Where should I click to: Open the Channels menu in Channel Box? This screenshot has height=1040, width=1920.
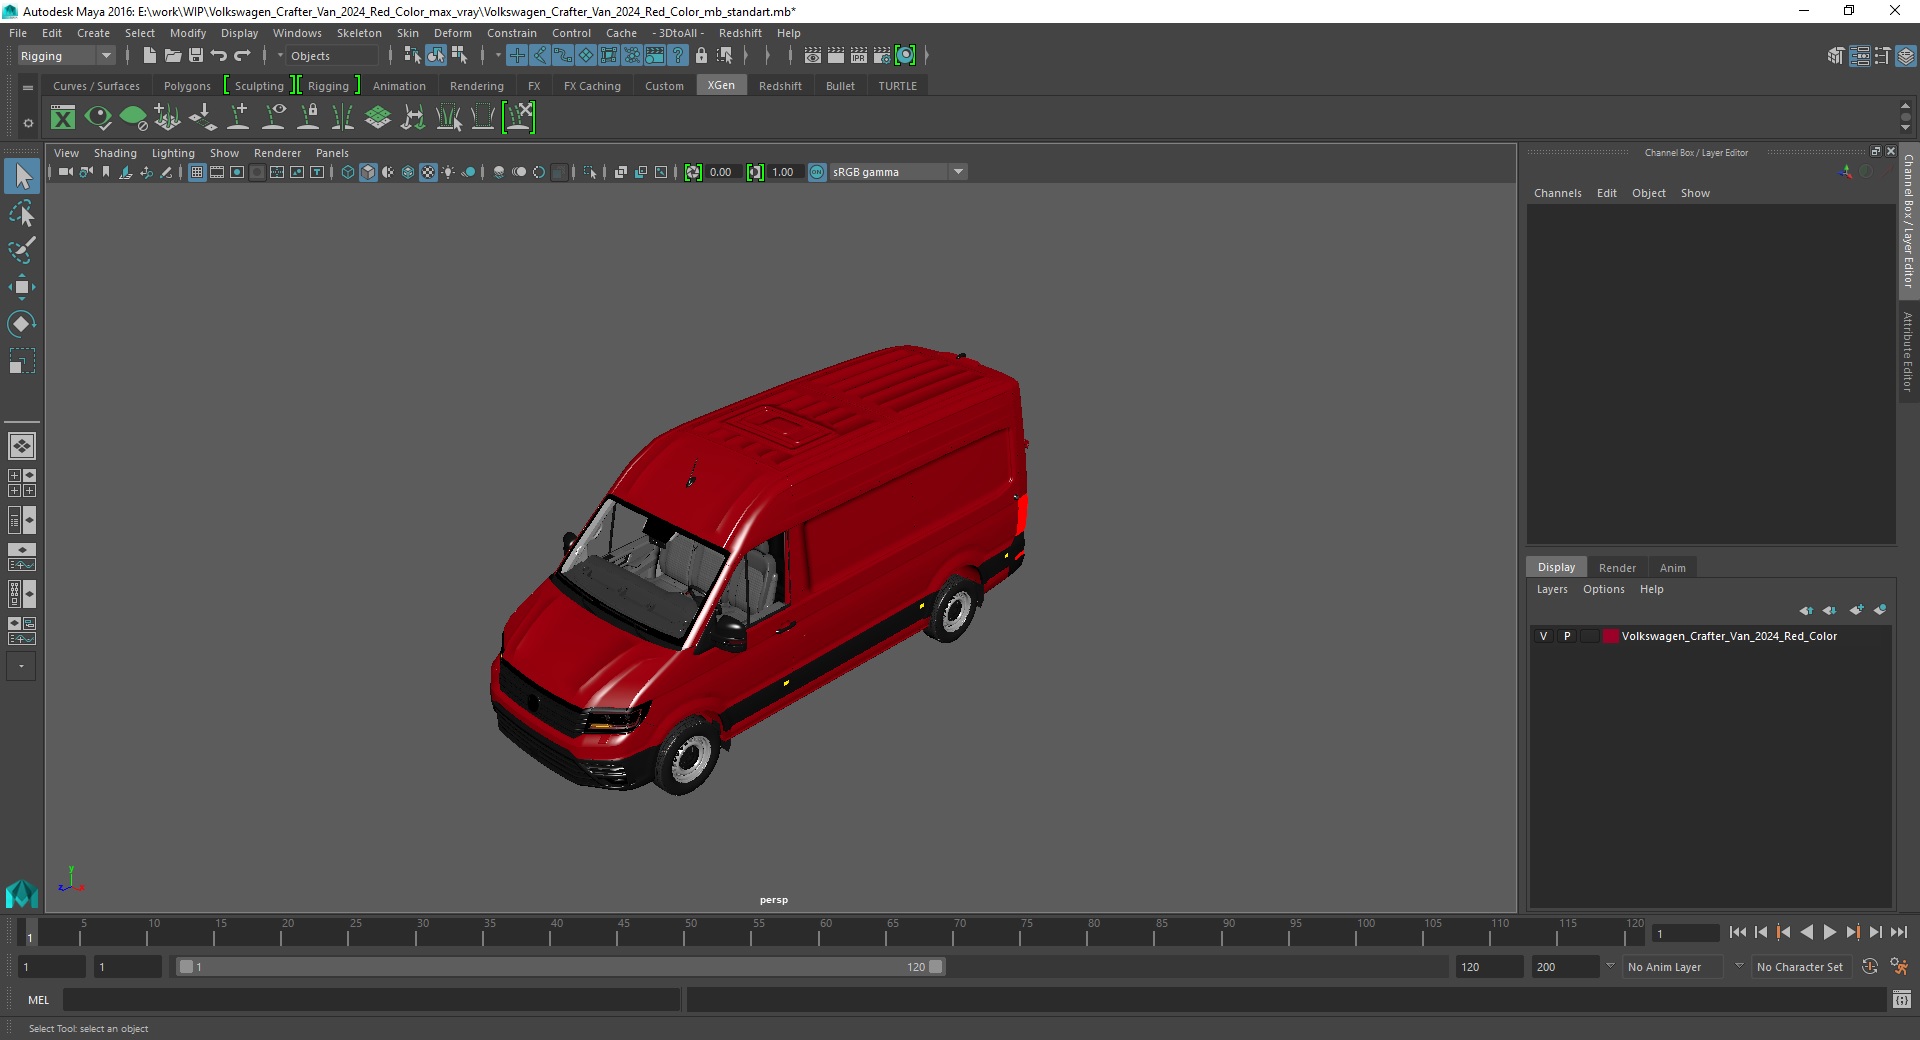pos(1557,193)
